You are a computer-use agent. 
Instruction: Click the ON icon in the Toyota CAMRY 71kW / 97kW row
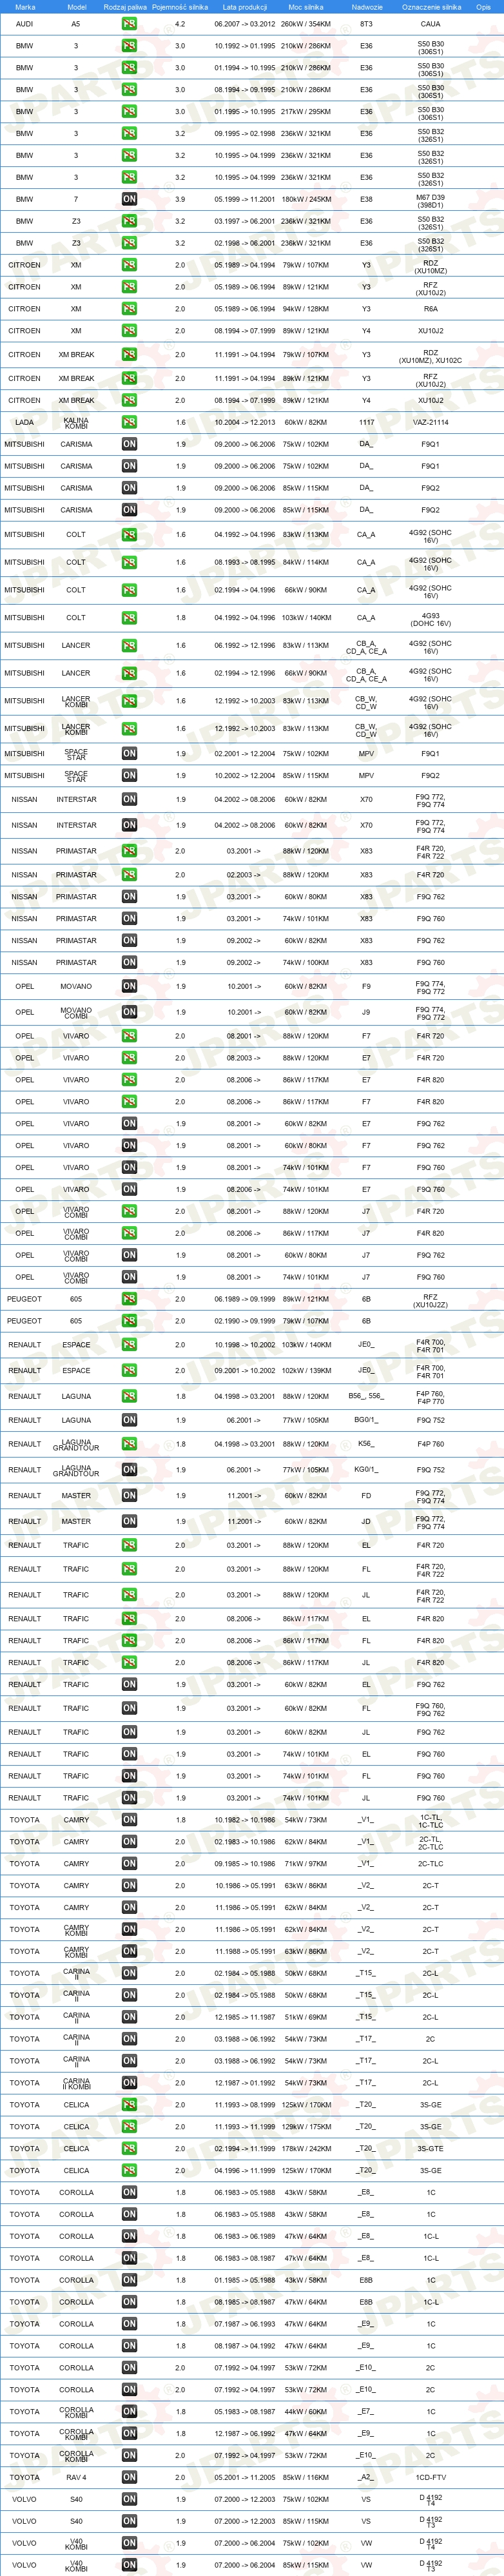(129, 1864)
